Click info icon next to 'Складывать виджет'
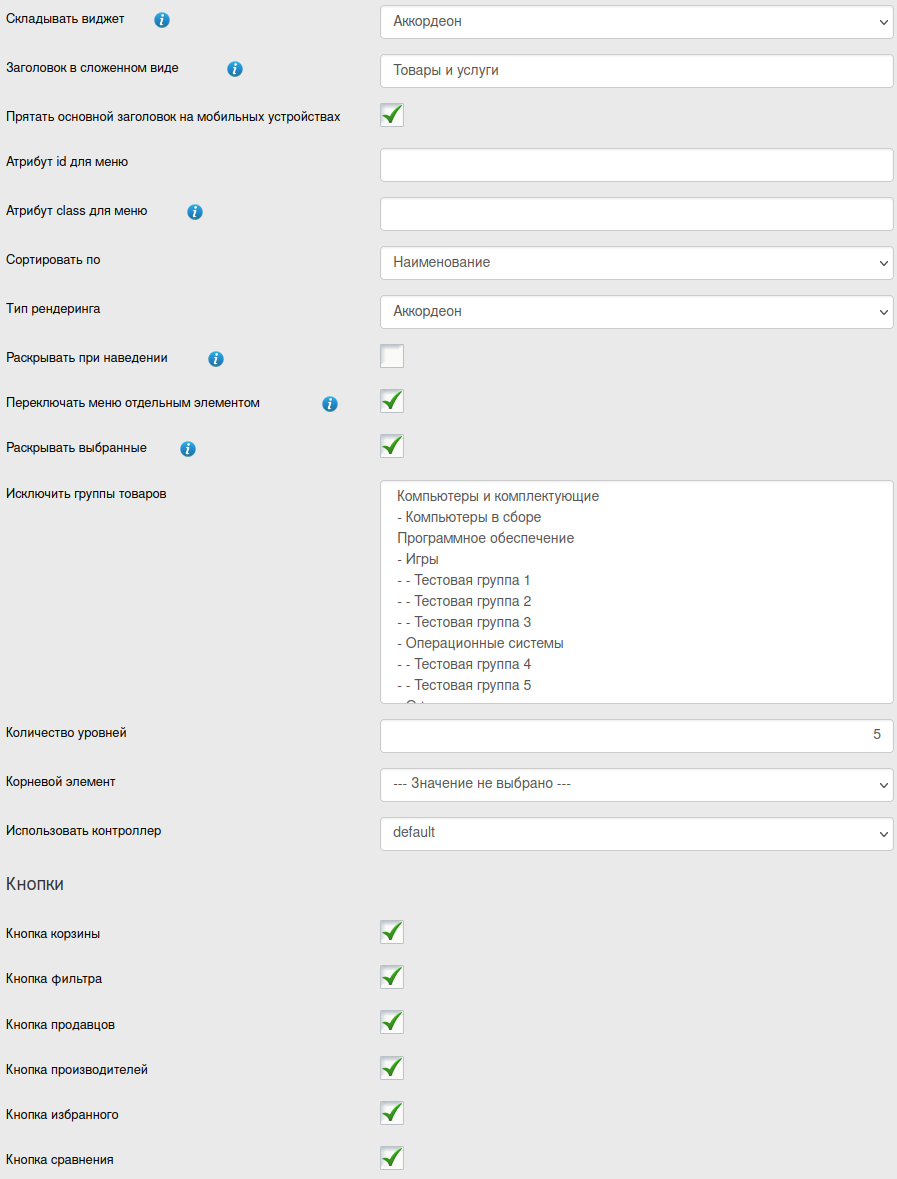This screenshot has height=1179, width=897. 162,20
